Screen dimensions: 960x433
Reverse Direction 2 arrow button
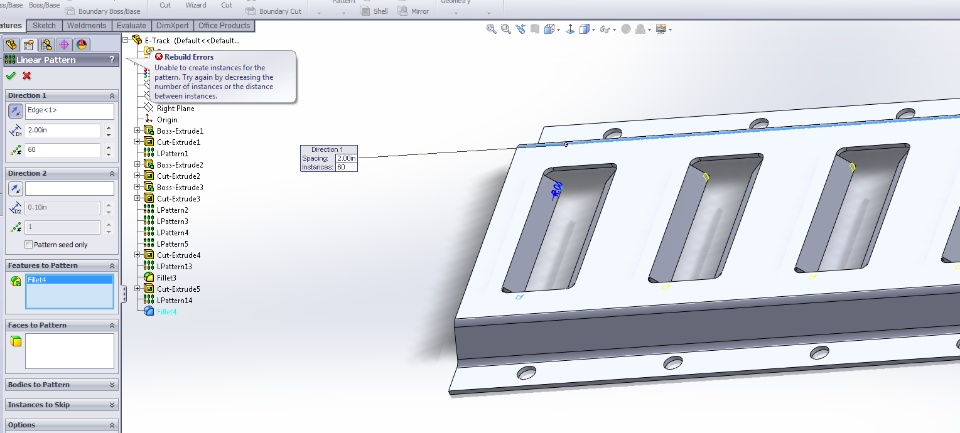point(15,189)
